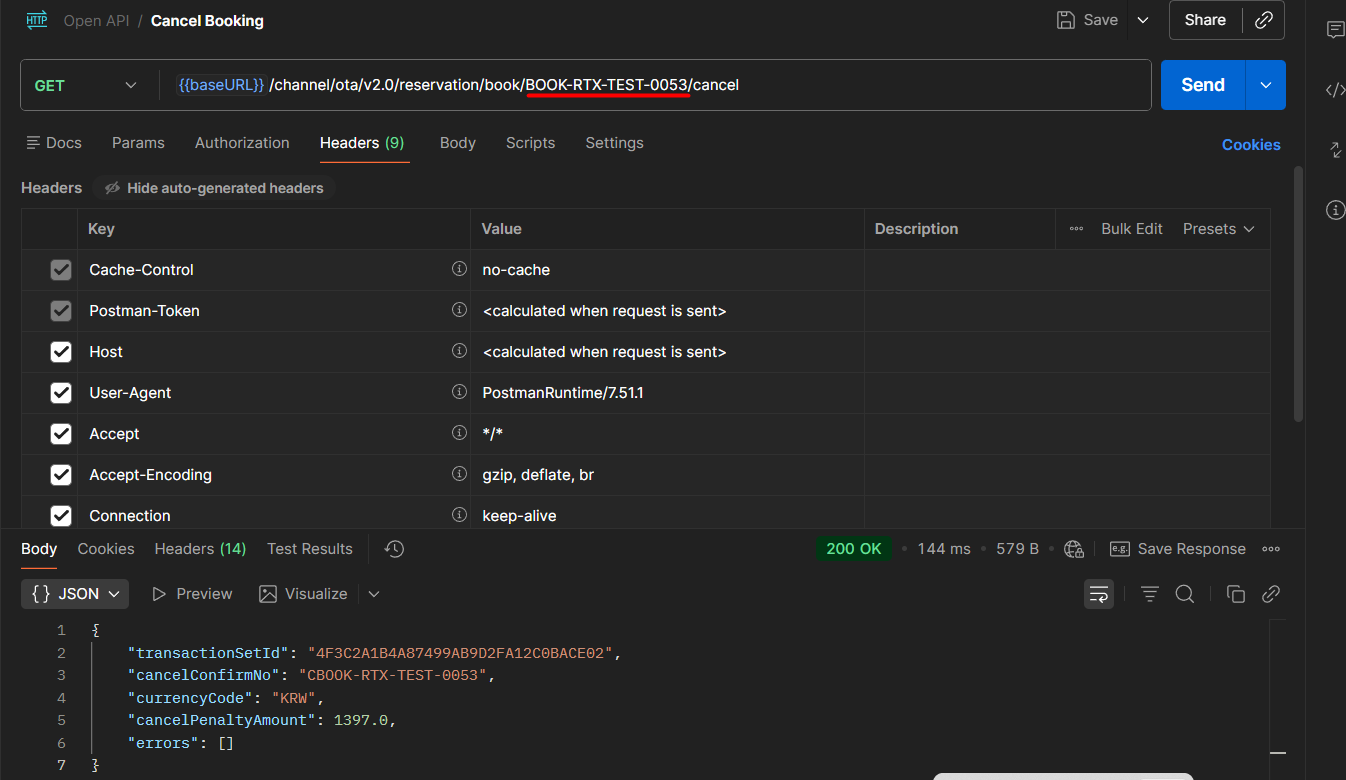Disable the Connection header checkbox
The width and height of the screenshot is (1346, 780).
pyautogui.click(x=61, y=516)
